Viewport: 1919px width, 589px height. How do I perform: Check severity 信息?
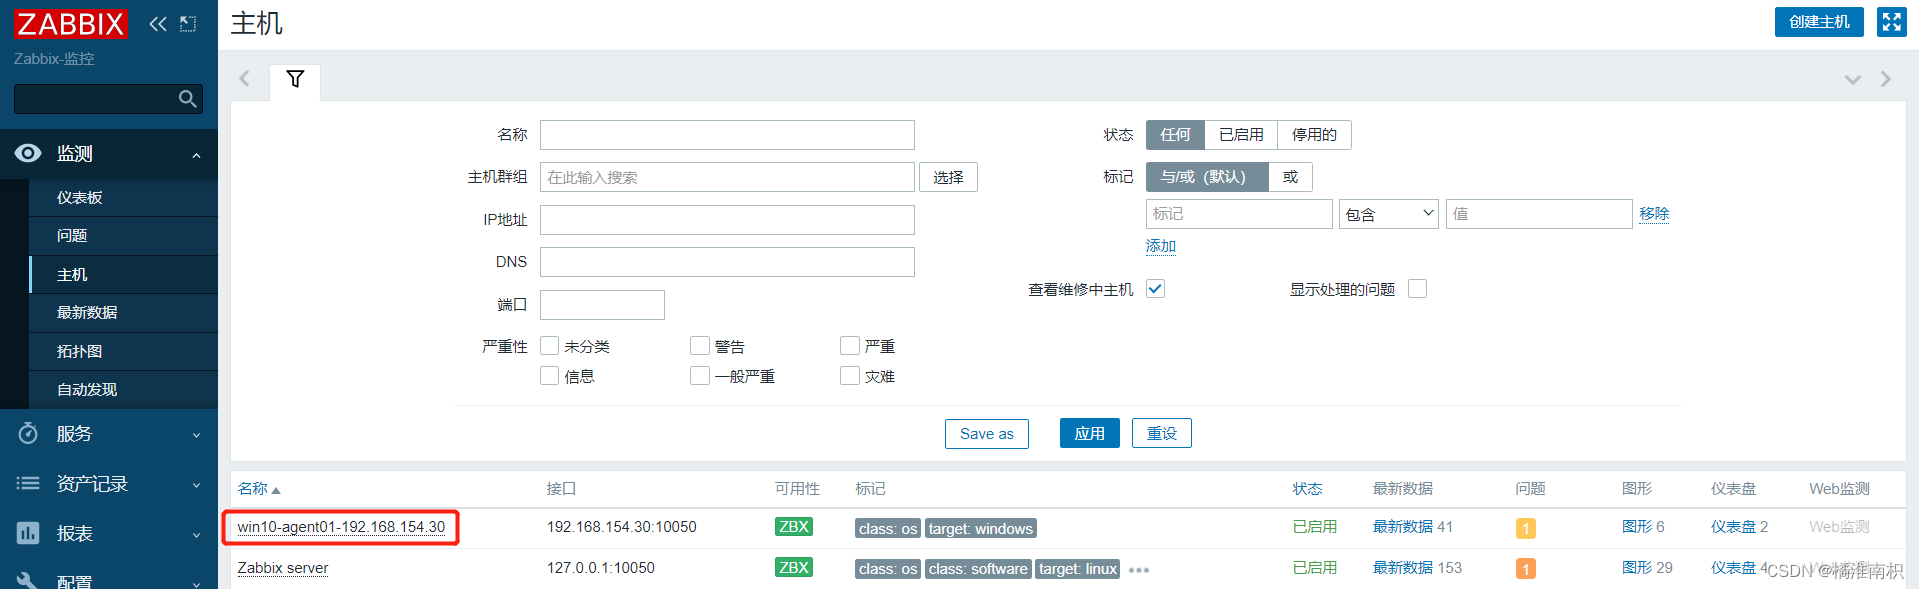tap(549, 376)
